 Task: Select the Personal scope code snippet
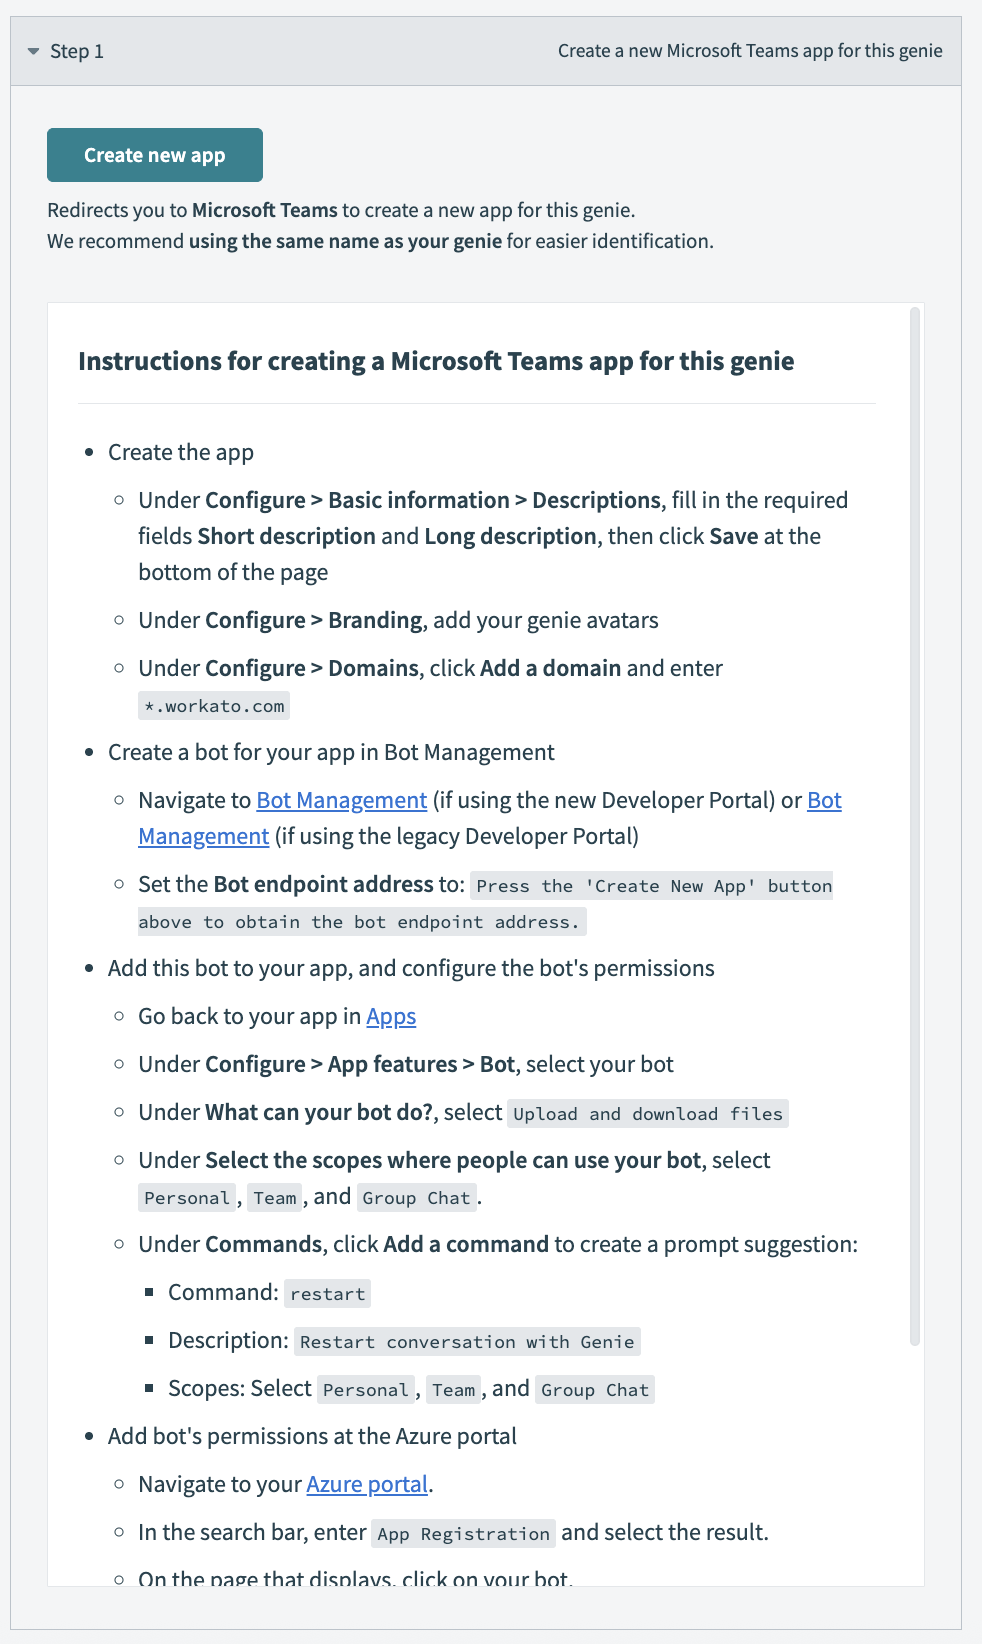point(186,1197)
